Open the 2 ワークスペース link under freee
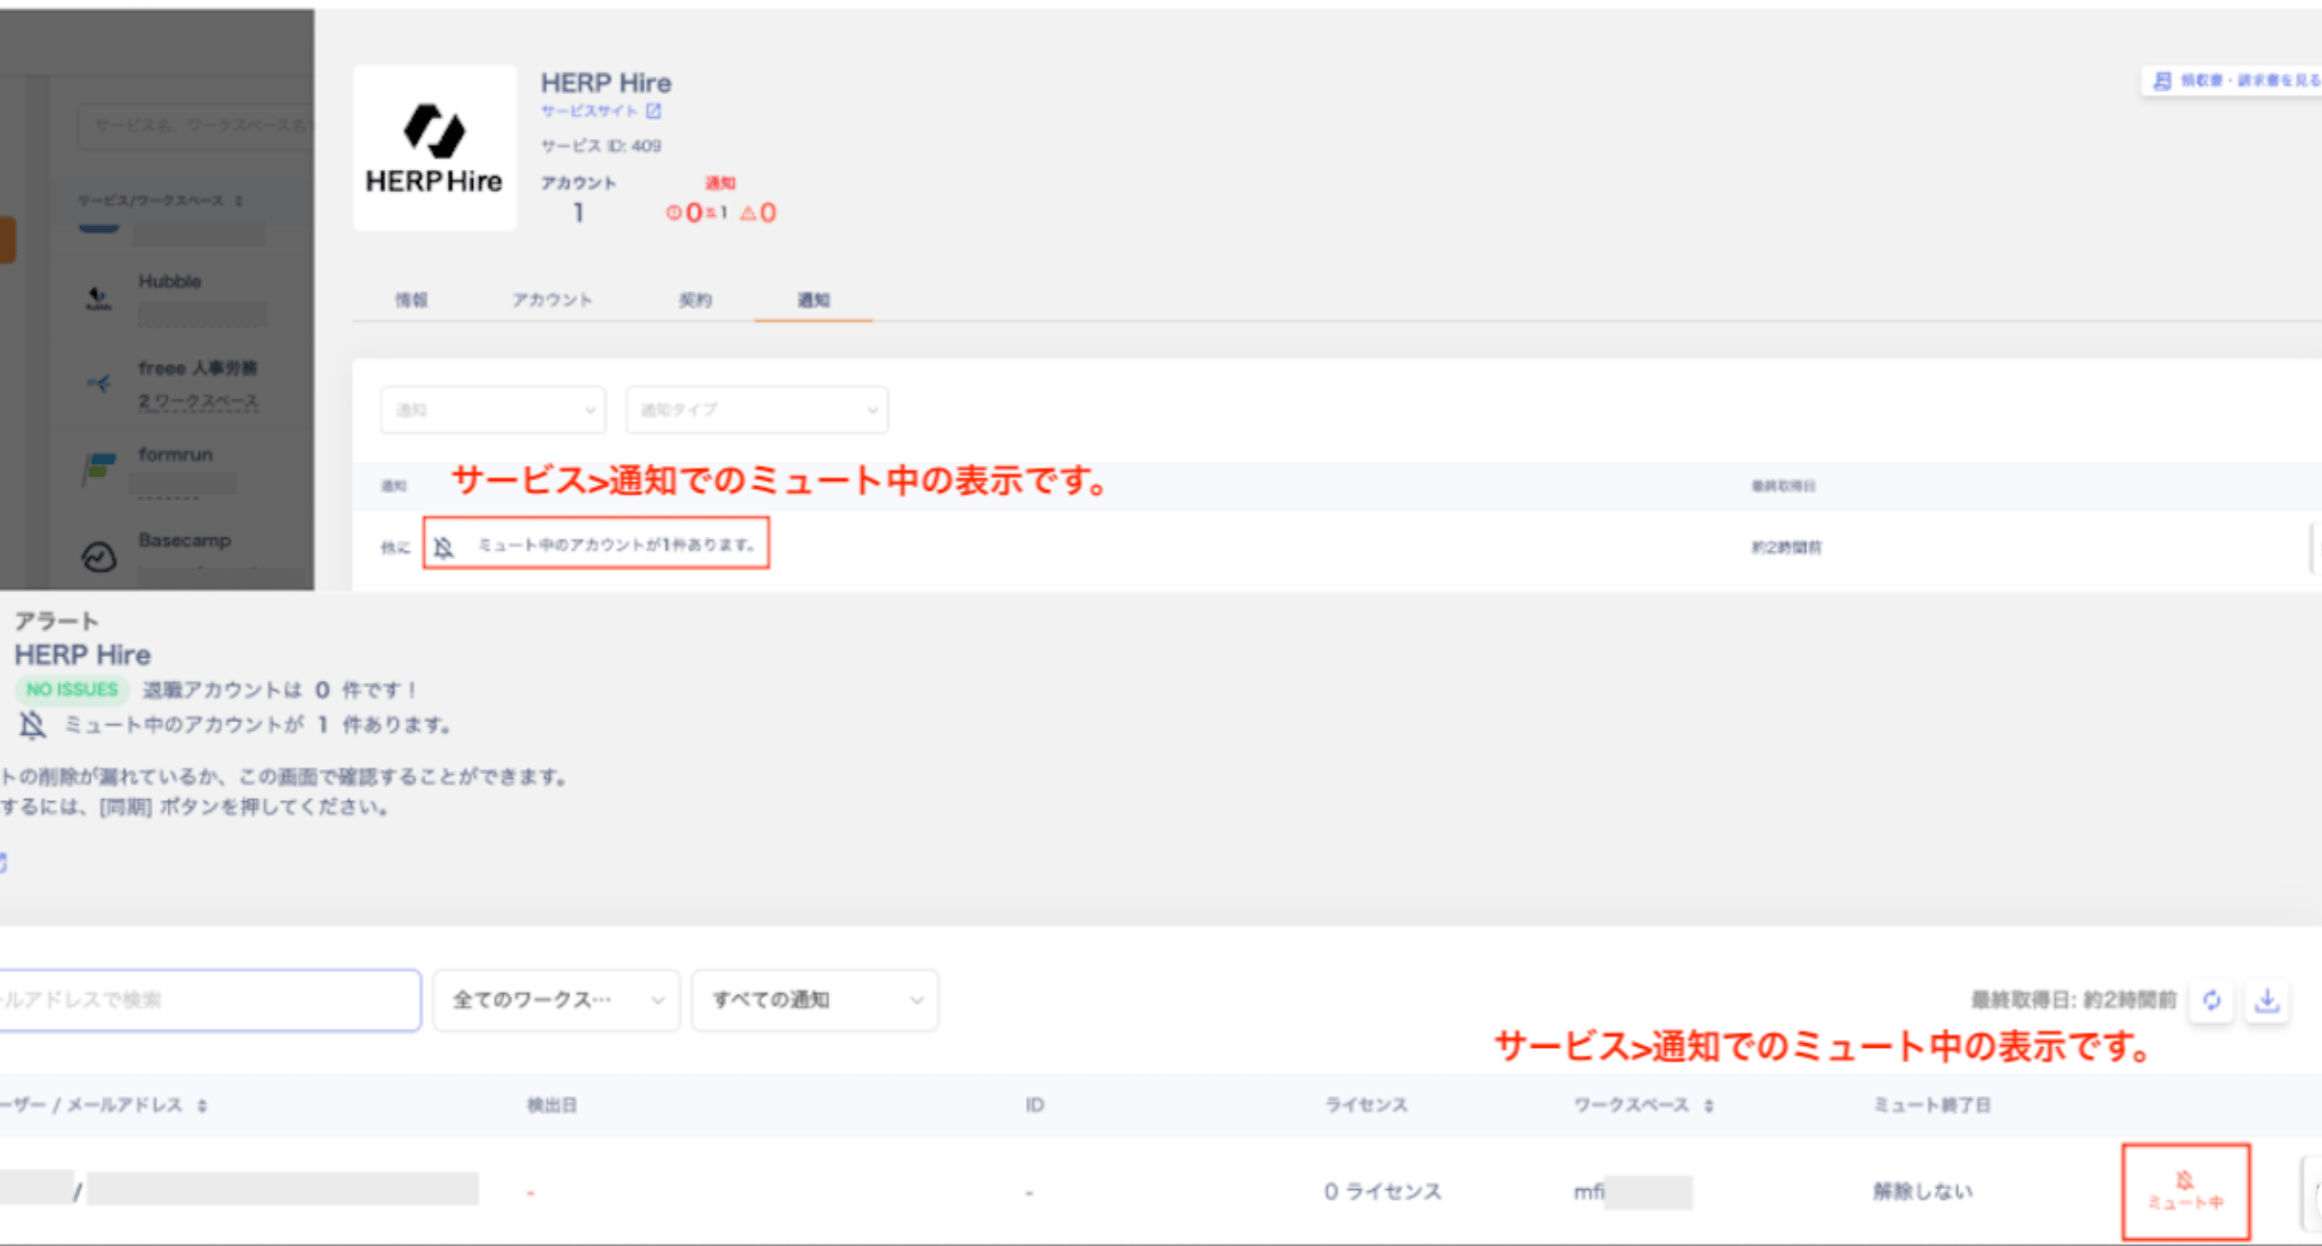The height and width of the screenshot is (1246, 2322). tap(198, 402)
